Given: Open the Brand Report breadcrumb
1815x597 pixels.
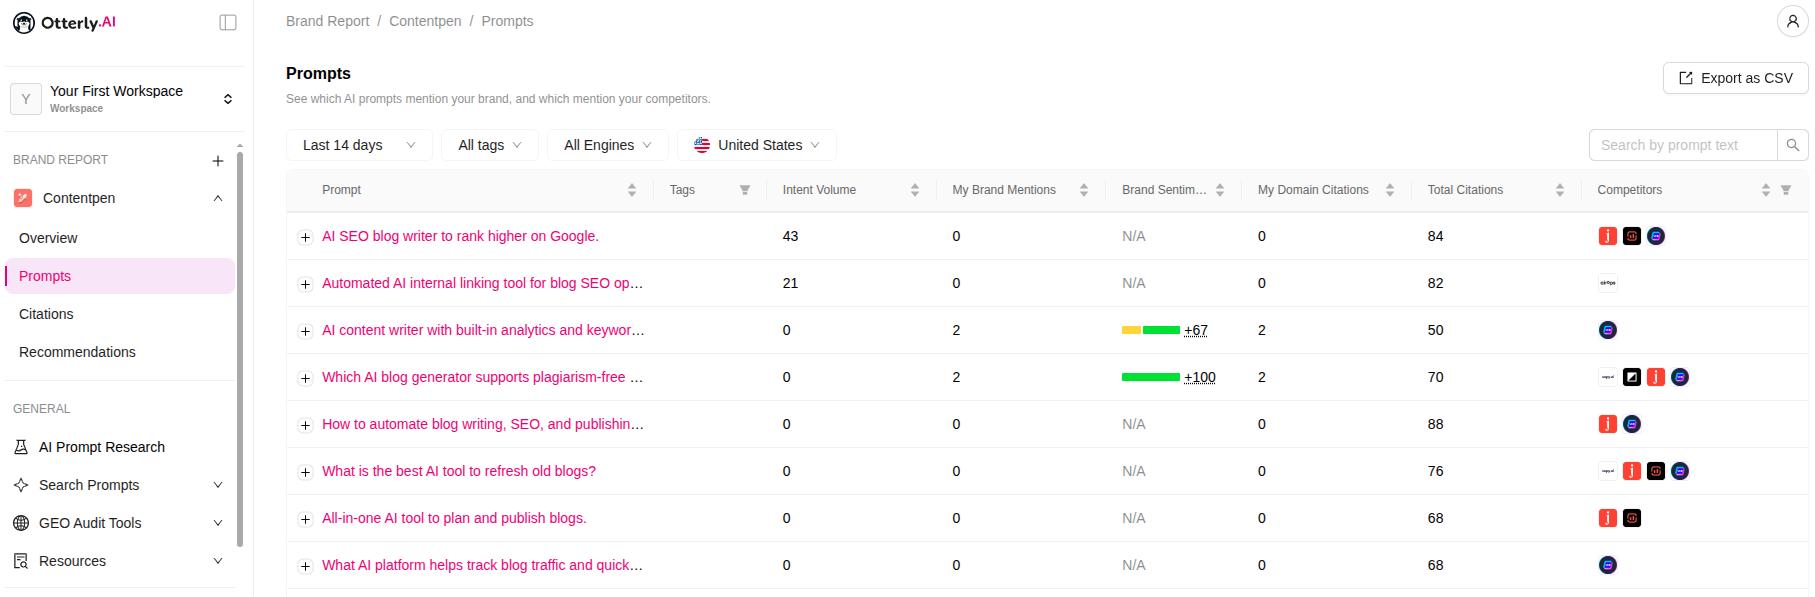Looking at the screenshot, I should click(x=327, y=21).
